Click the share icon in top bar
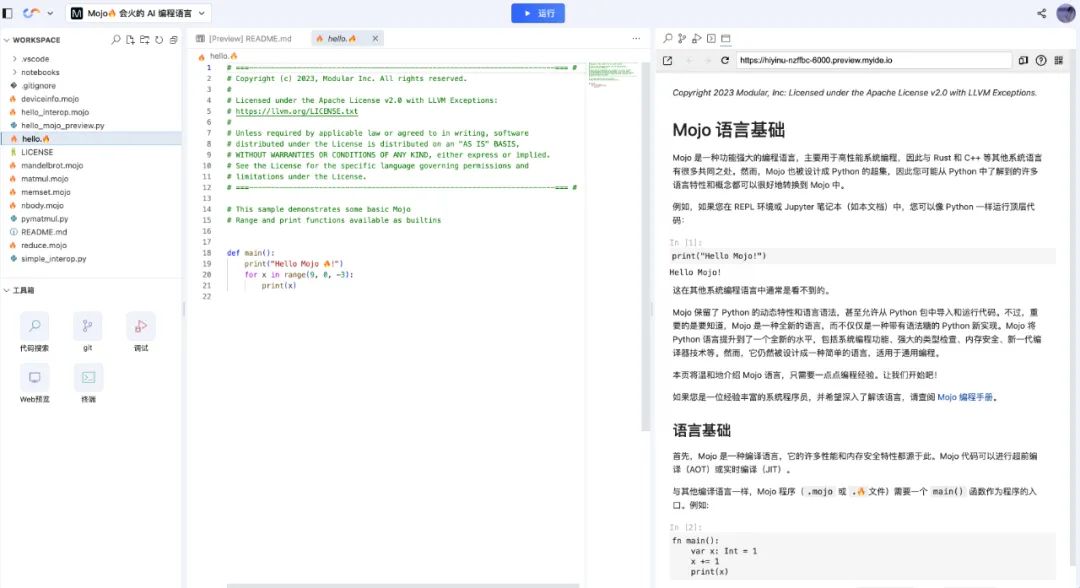Screen dimensions: 1080x588 pos(1041,13)
